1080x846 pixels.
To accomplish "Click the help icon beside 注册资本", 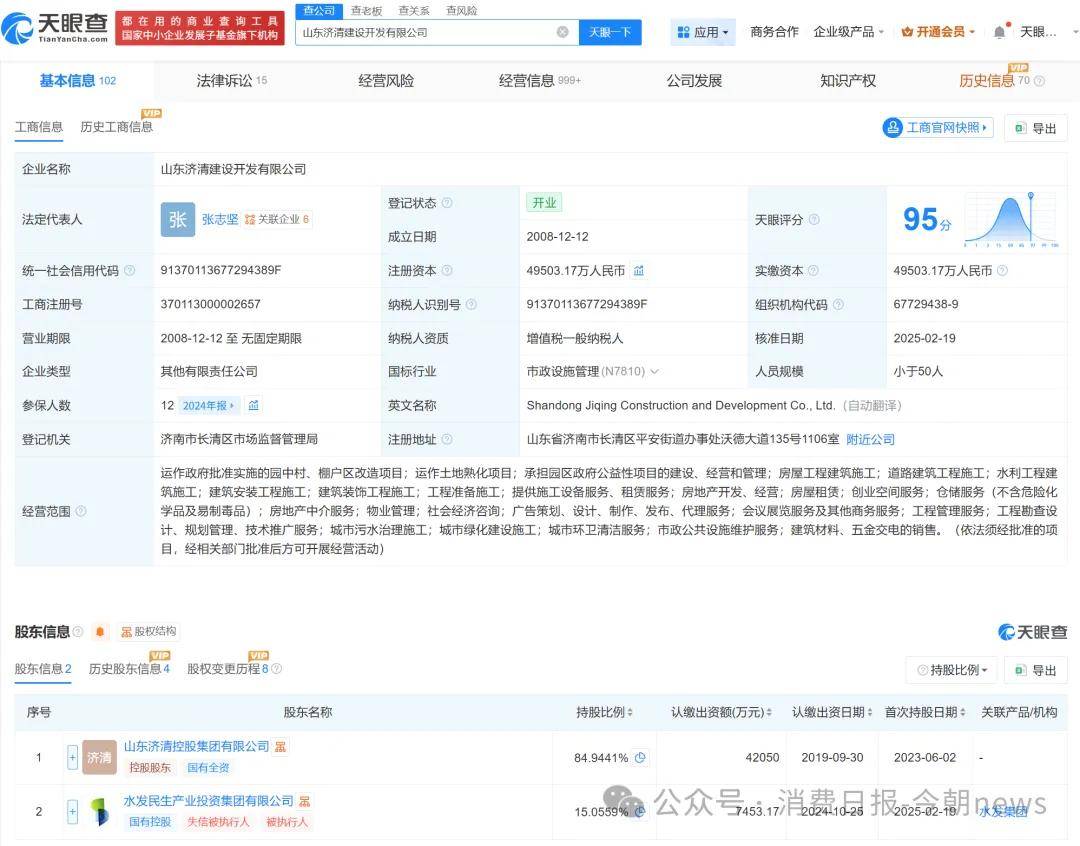I will 447,270.
